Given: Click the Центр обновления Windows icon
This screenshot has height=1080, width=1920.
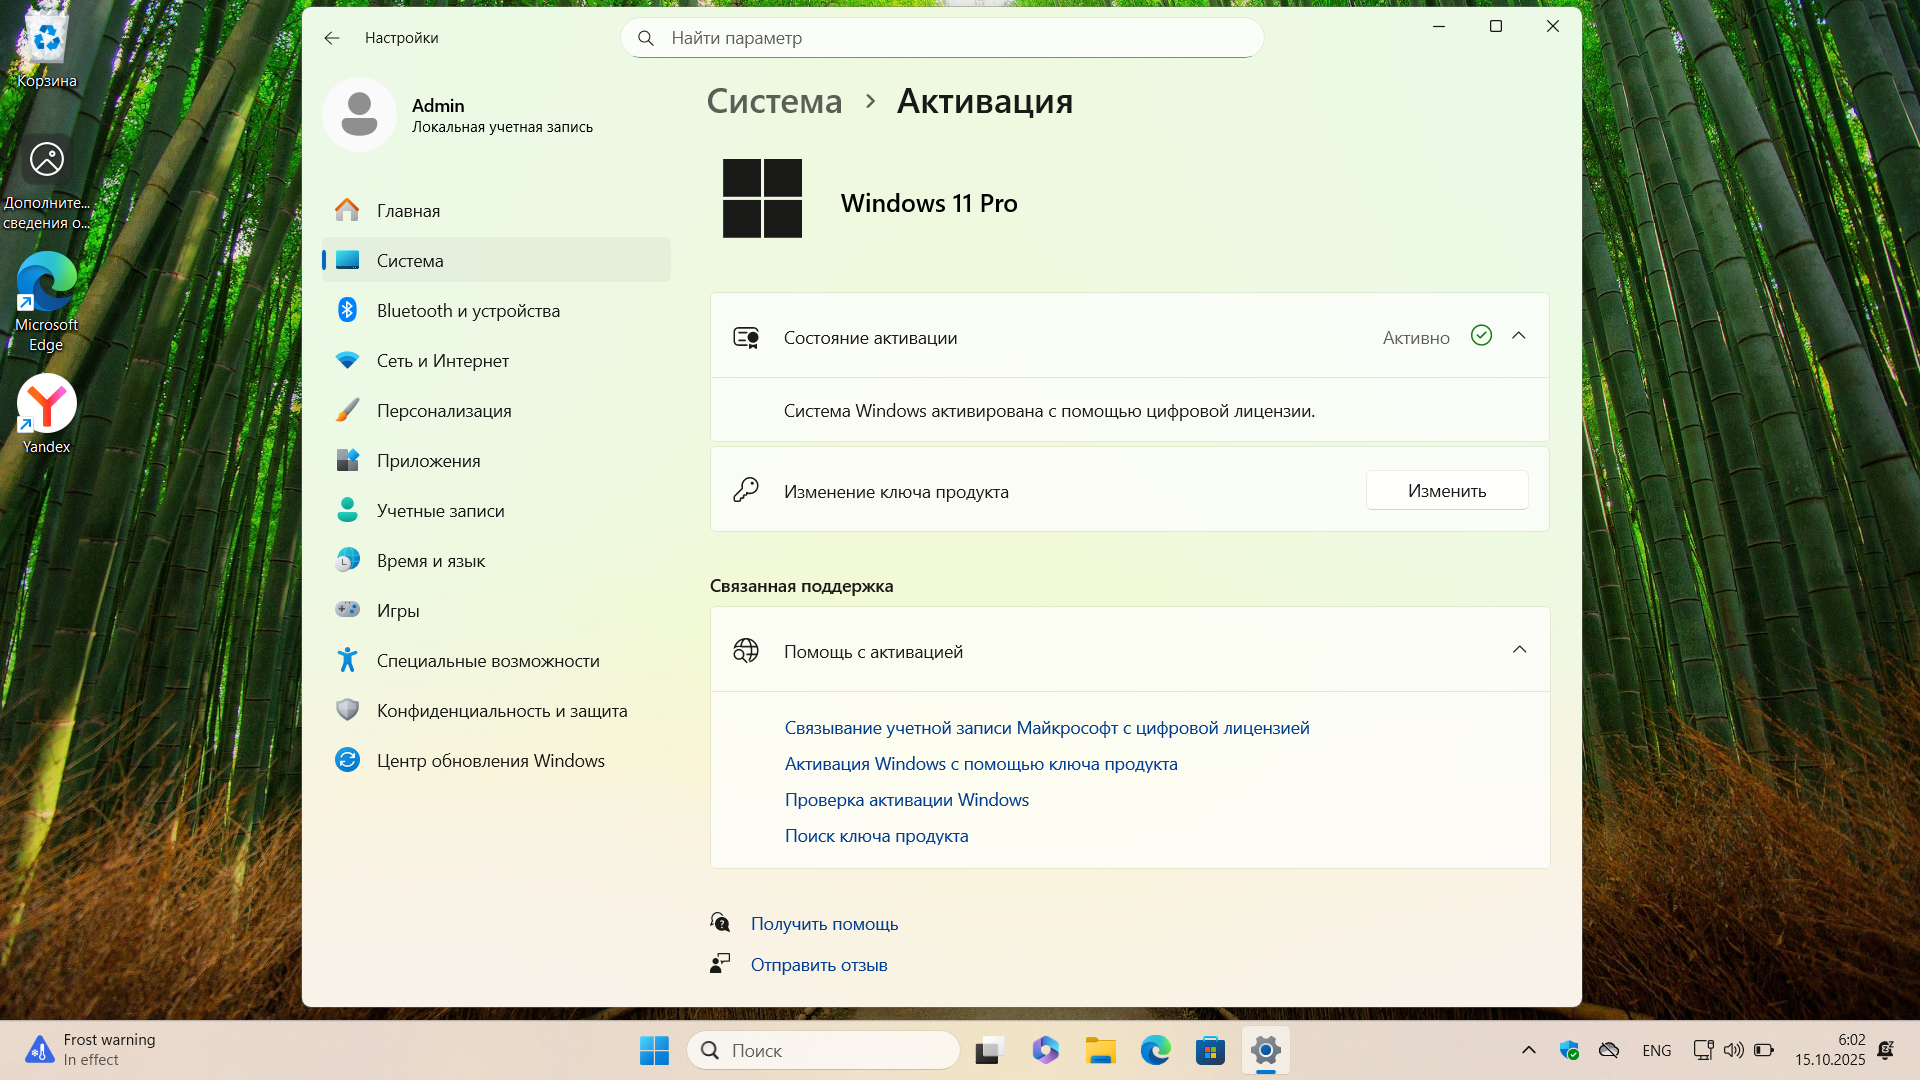Looking at the screenshot, I should coord(347,761).
